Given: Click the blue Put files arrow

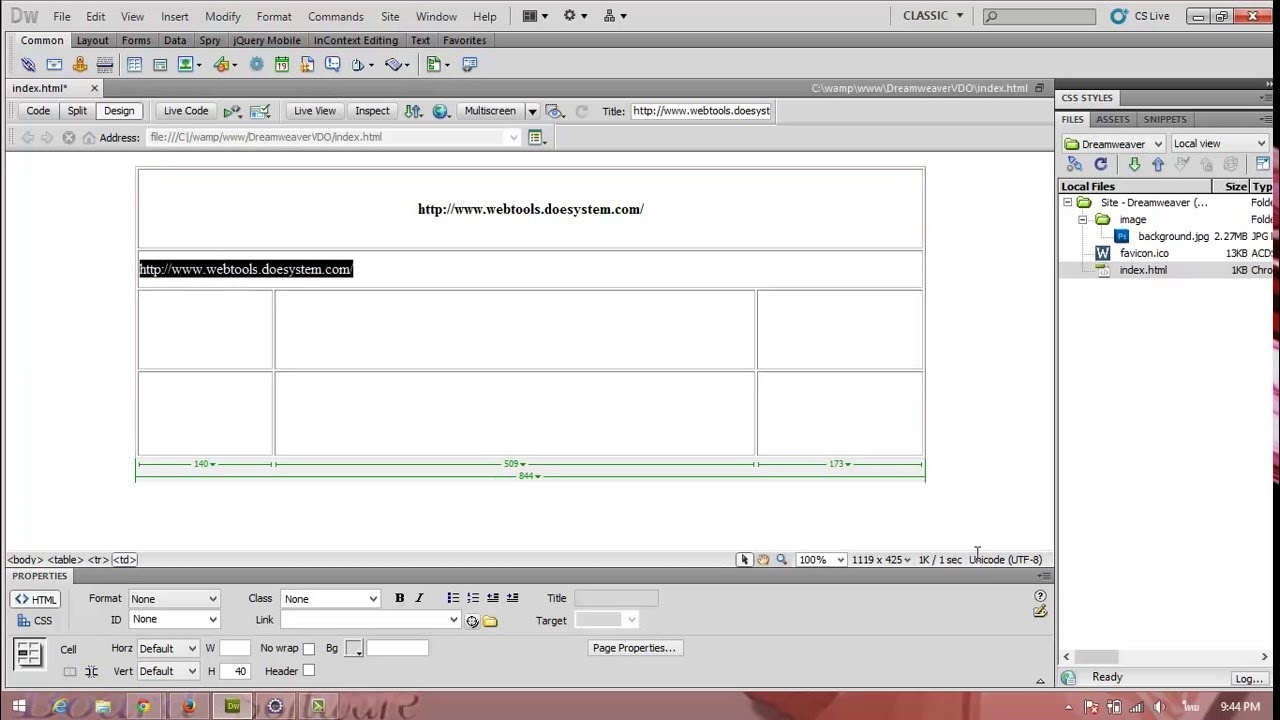Looking at the screenshot, I should tap(1158, 164).
